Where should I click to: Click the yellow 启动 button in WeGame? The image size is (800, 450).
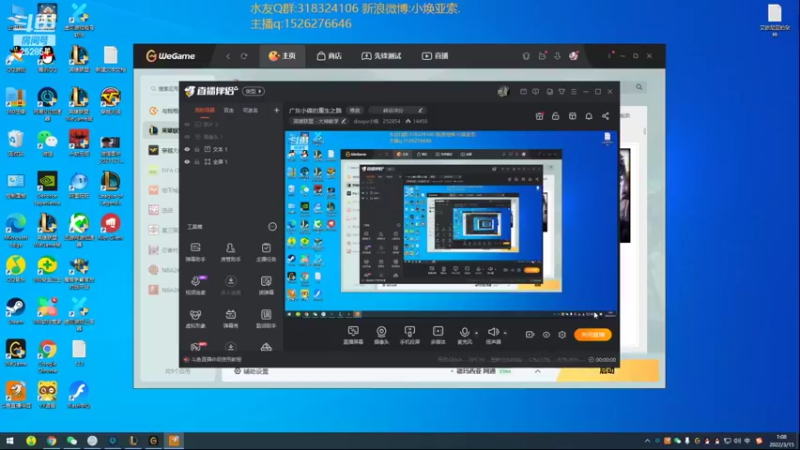click(x=607, y=371)
